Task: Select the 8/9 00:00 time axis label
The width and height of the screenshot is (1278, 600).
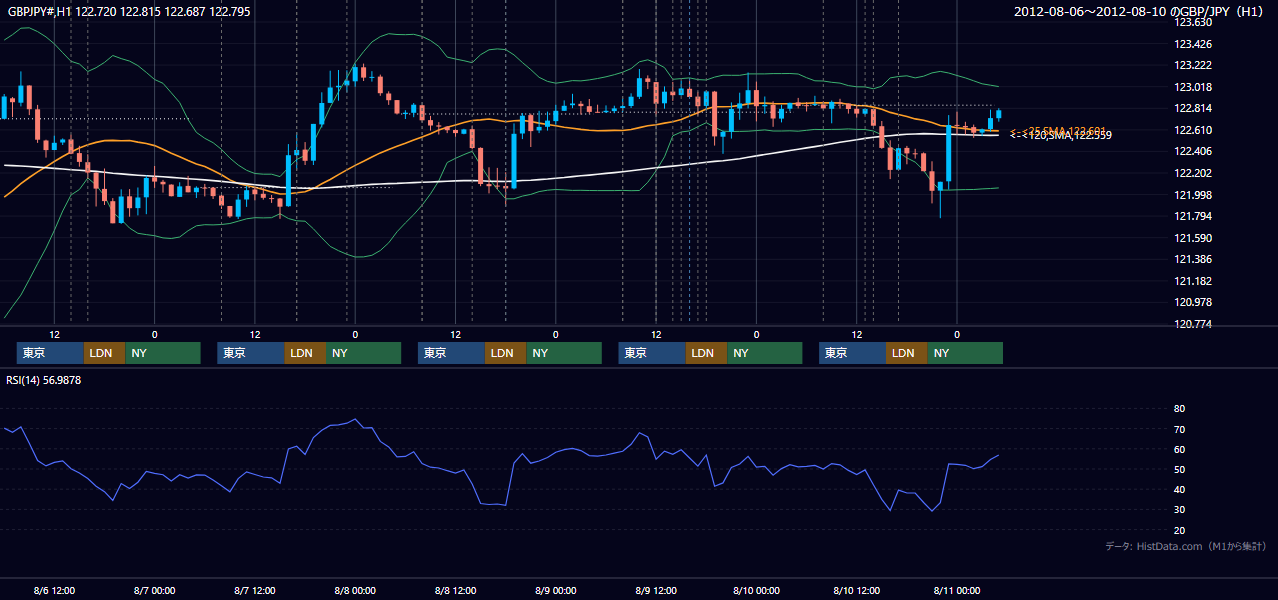Action: pyautogui.click(x=555, y=591)
